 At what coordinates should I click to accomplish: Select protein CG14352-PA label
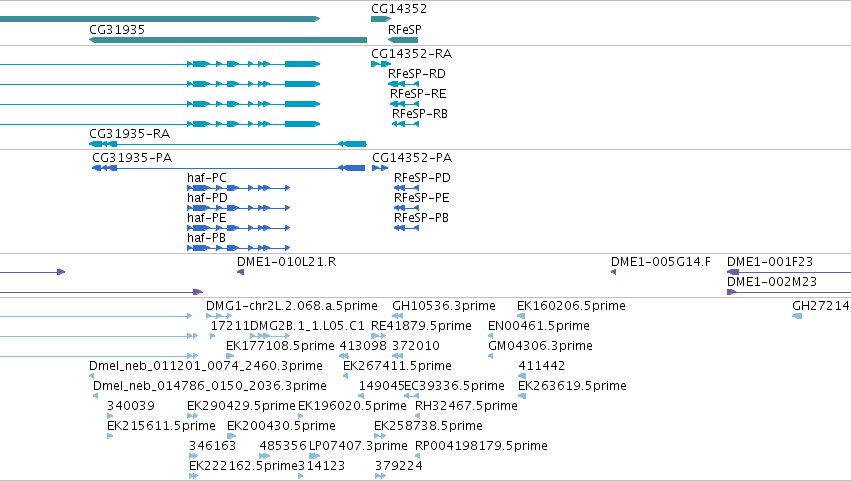point(412,158)
